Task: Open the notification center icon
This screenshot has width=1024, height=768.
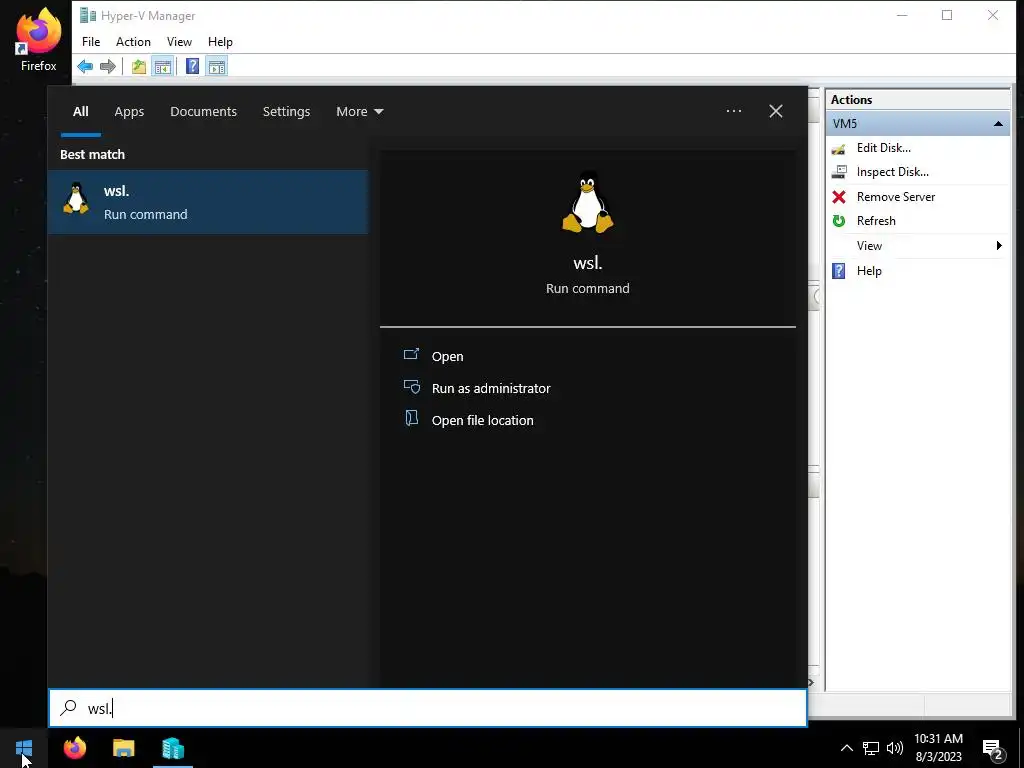Action: pyautogui.click(x=993, y=749)
